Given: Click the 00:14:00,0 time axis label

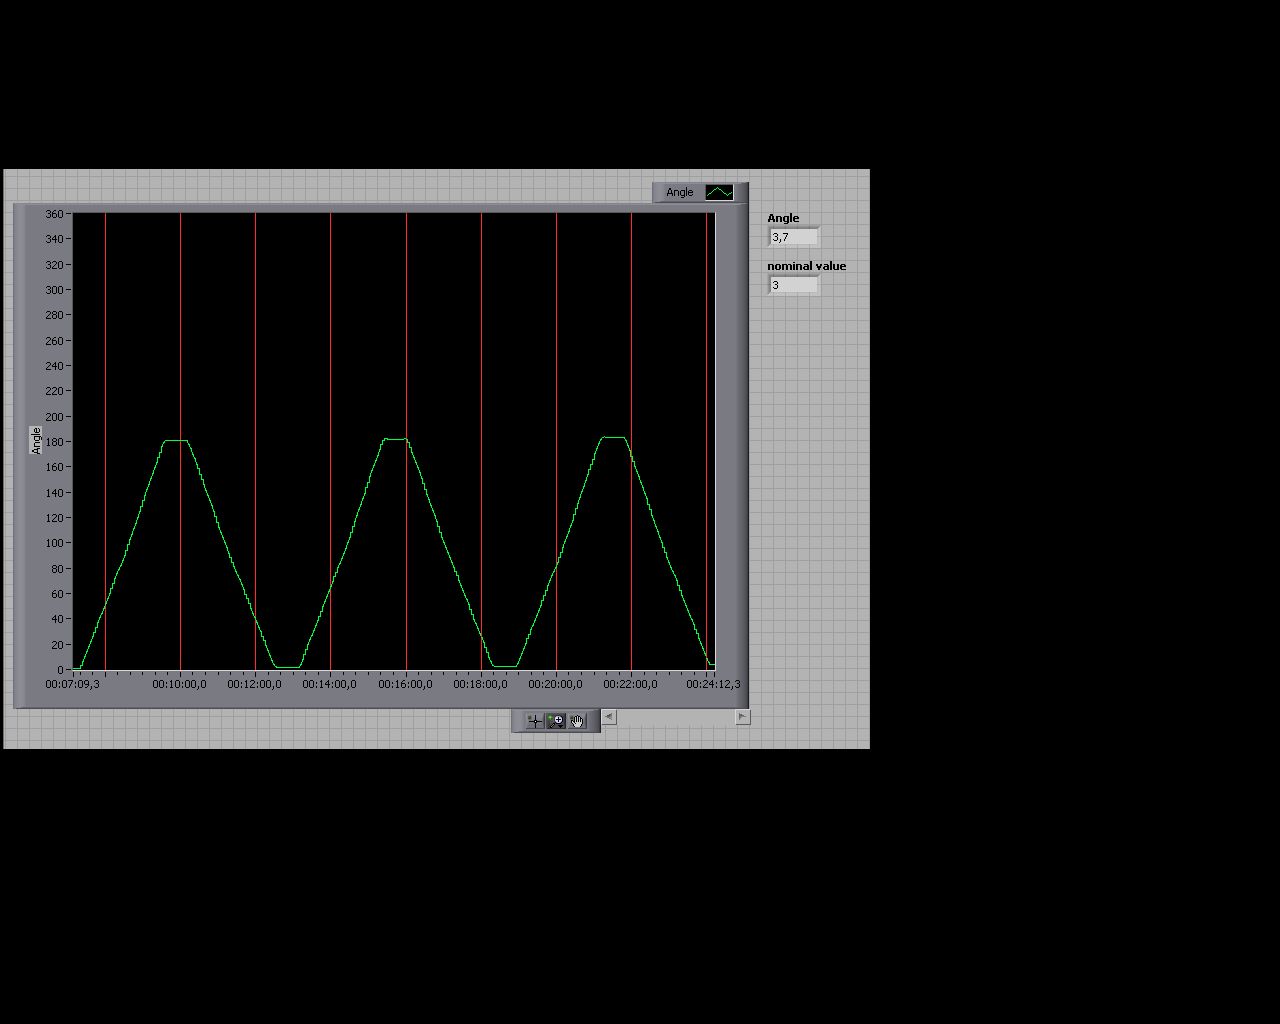Looking at the screenshot, I should pyautogui.click(x=330, y=684).
